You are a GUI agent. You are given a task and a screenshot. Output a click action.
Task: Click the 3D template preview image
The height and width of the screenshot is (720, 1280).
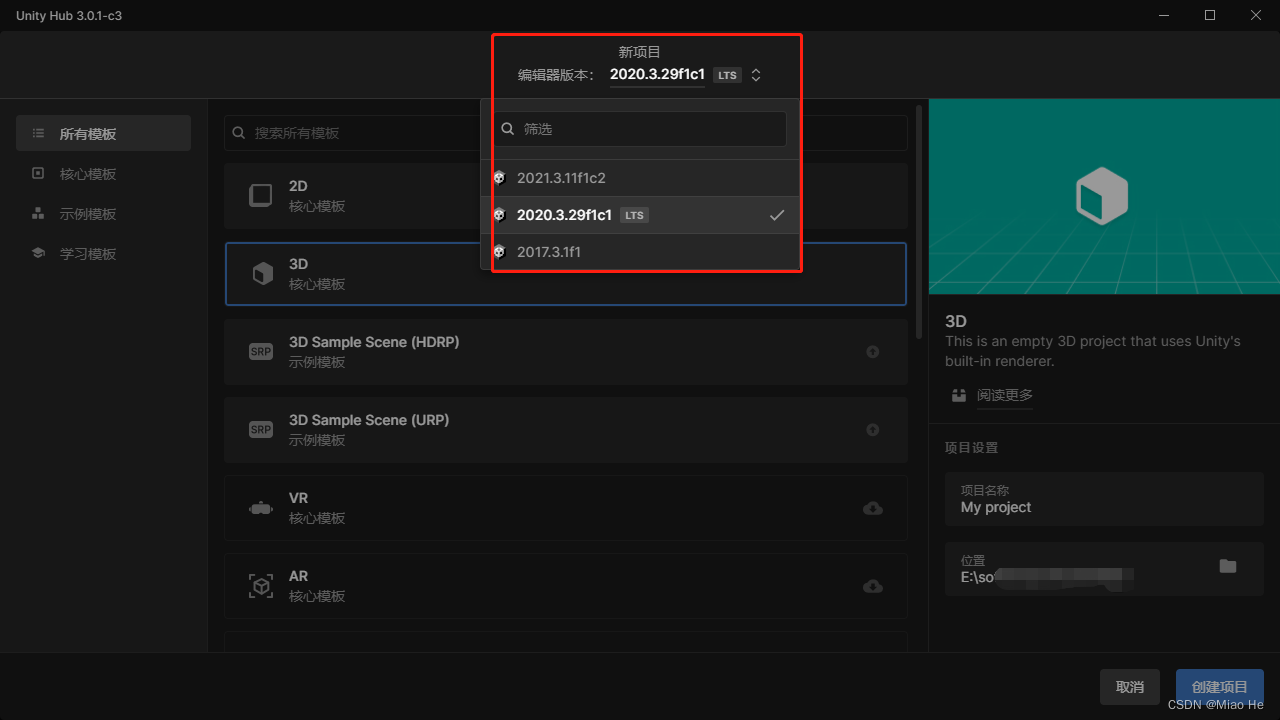[1104, 197]
